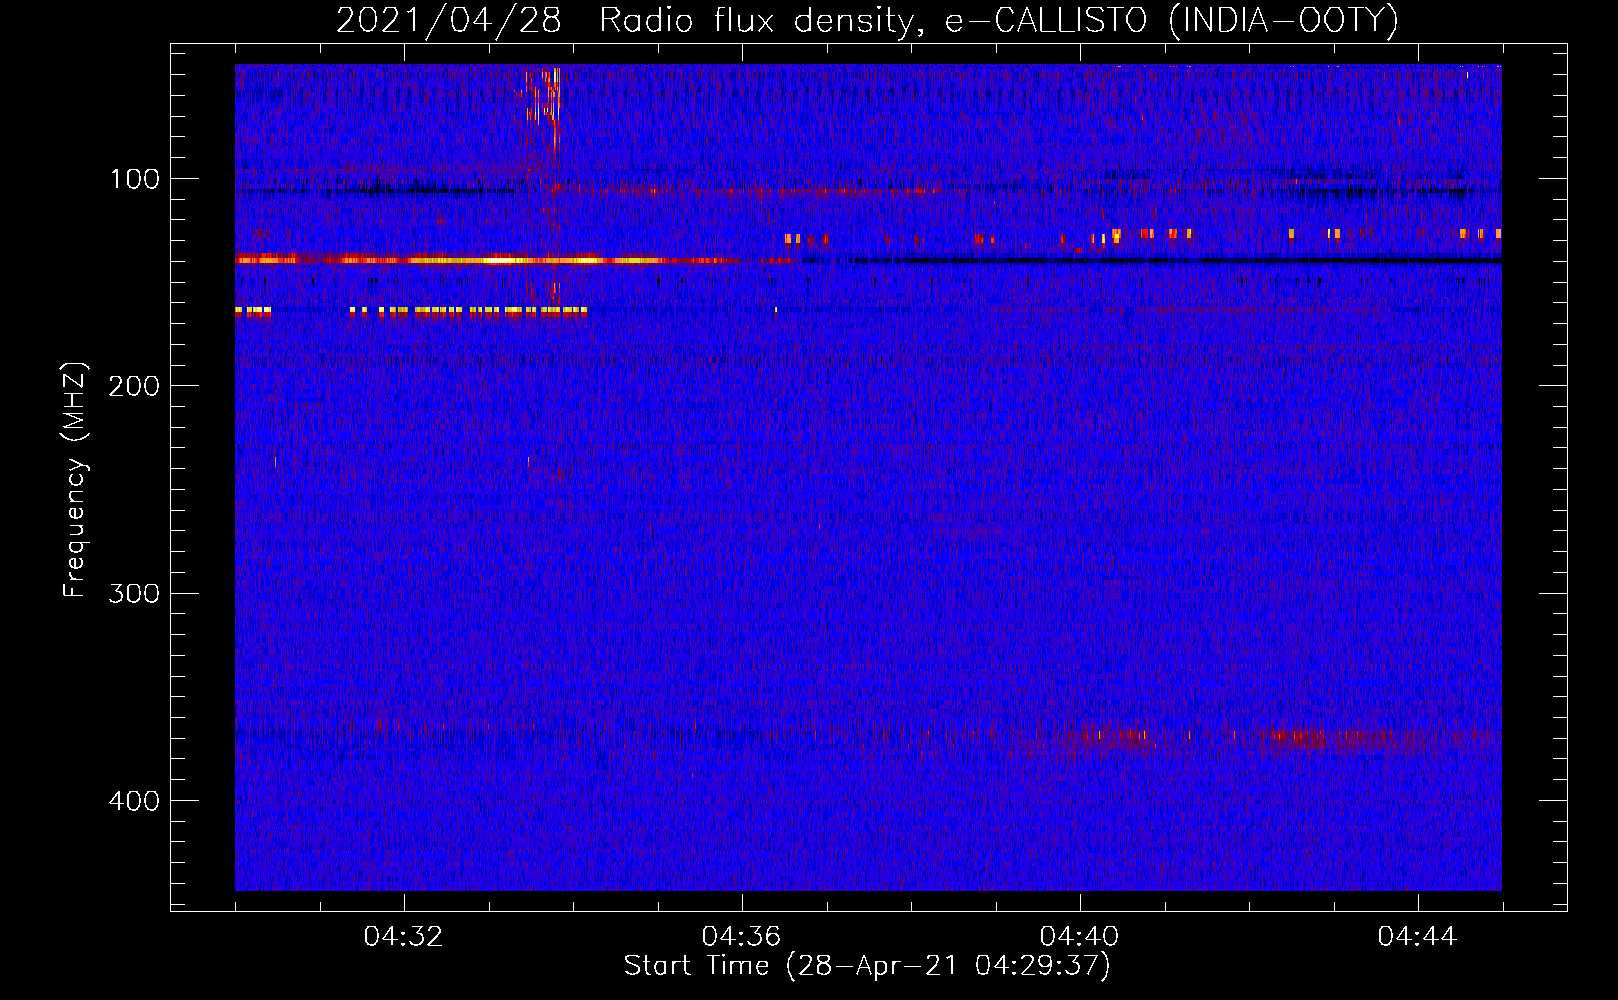Click the 04:36 time tick label
Image resolution: width=1618 pixels, height=1000 pixels.
(741, 937)
